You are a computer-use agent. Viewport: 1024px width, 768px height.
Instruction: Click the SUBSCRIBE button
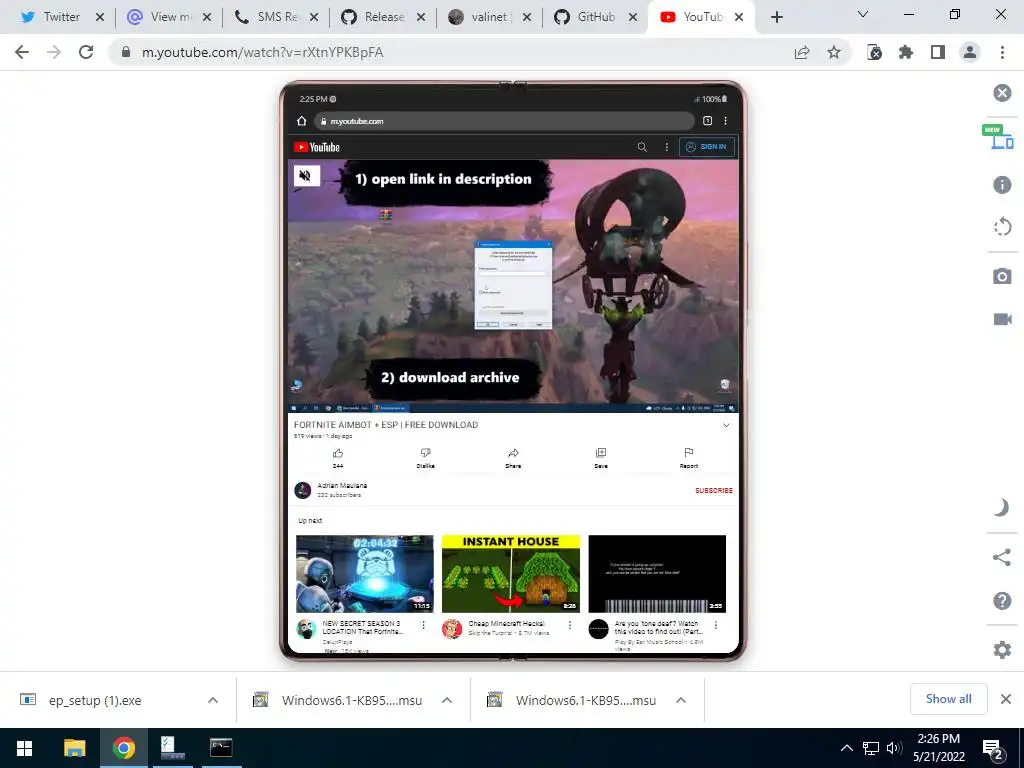714,490
